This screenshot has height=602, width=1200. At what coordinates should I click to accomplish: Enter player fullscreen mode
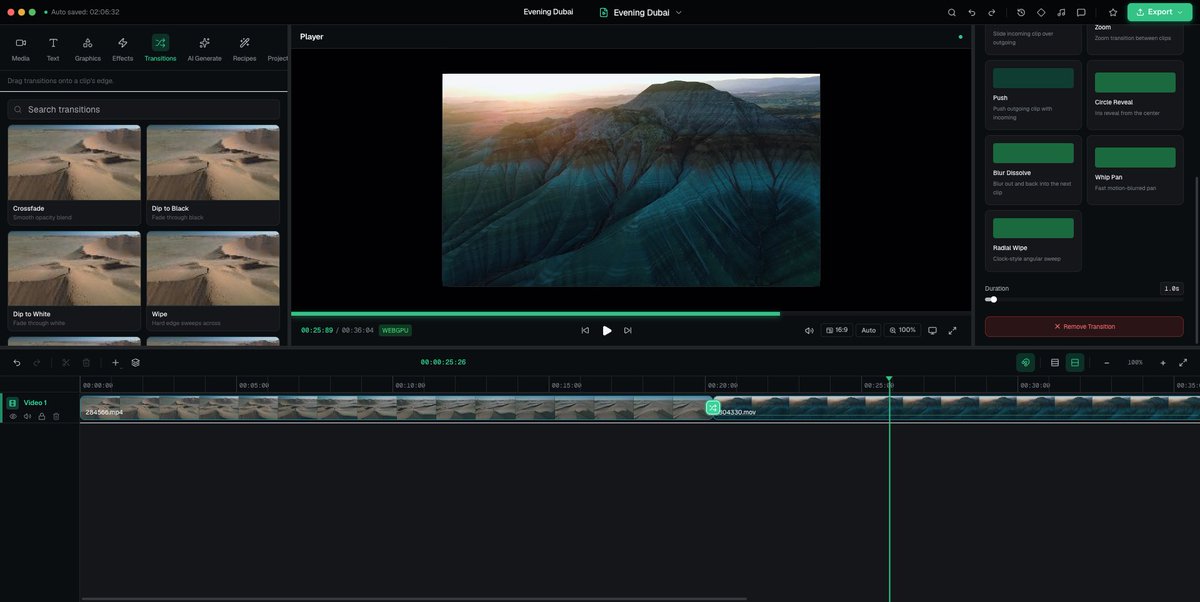tap(952, 330)
